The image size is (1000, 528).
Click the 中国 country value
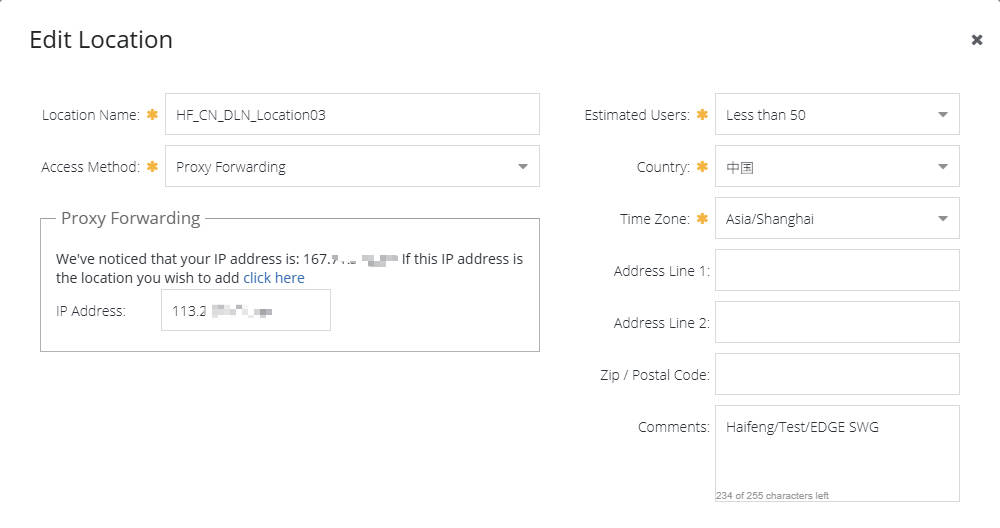pos(740,168)
